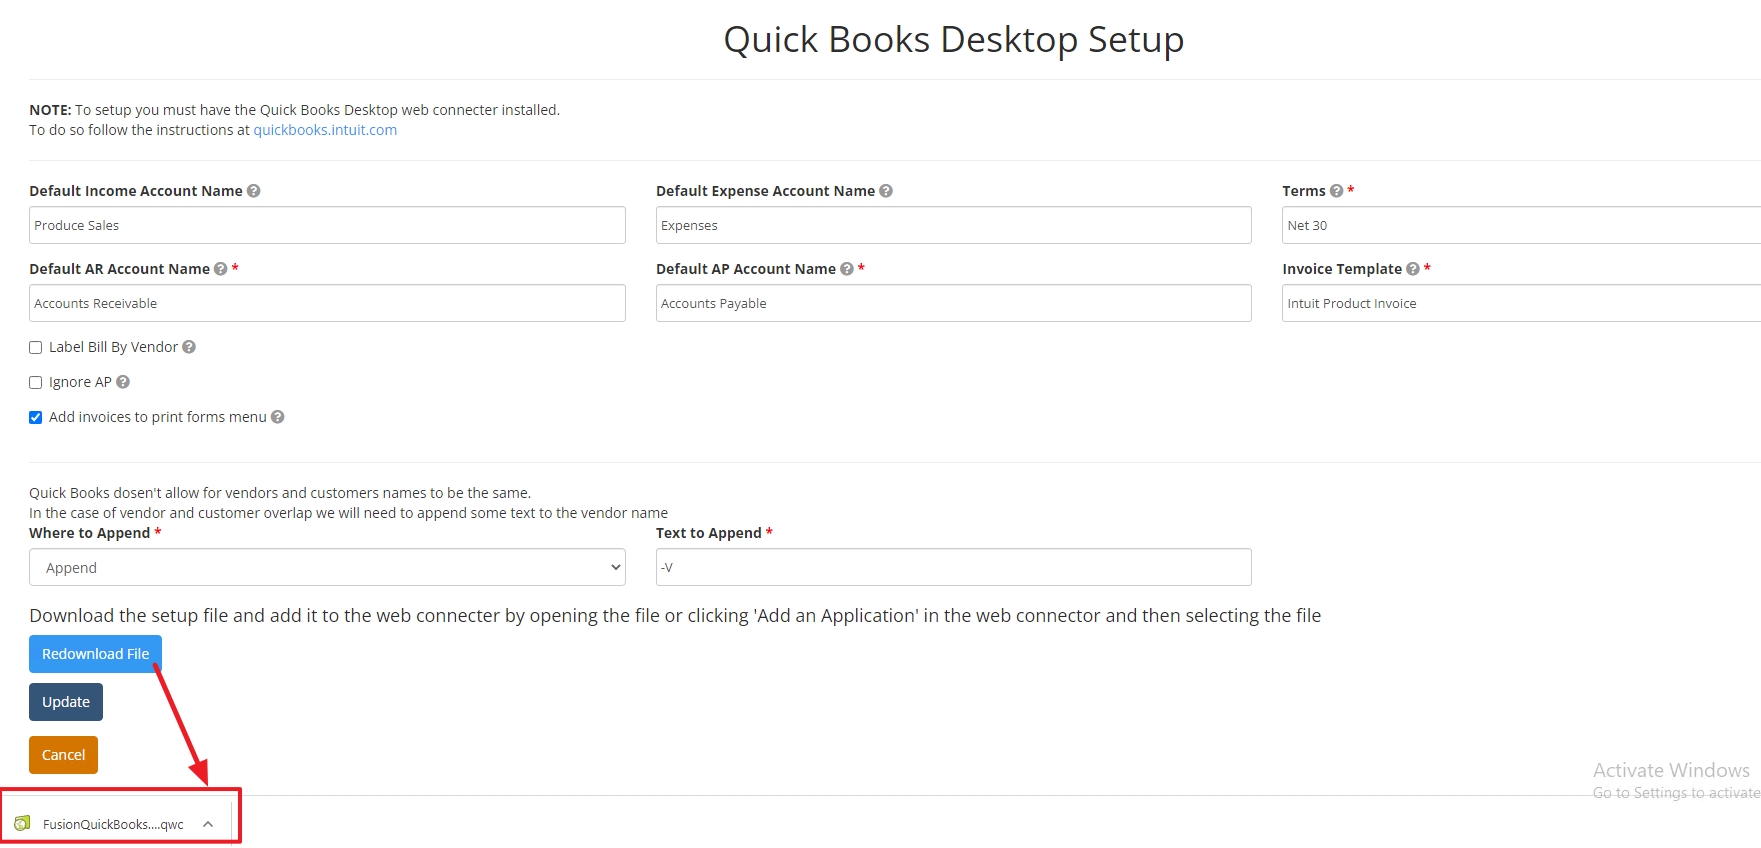Click the Terms help question-mark icon
Image resolution: width=1761 pixels, height=848 pixels.
pos(1336,191)
